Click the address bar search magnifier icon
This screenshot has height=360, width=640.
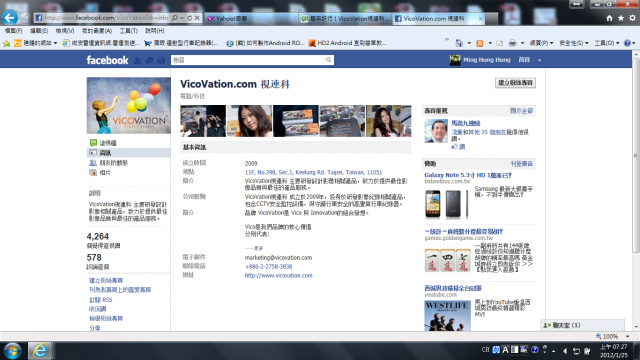(x=175, y=18)
